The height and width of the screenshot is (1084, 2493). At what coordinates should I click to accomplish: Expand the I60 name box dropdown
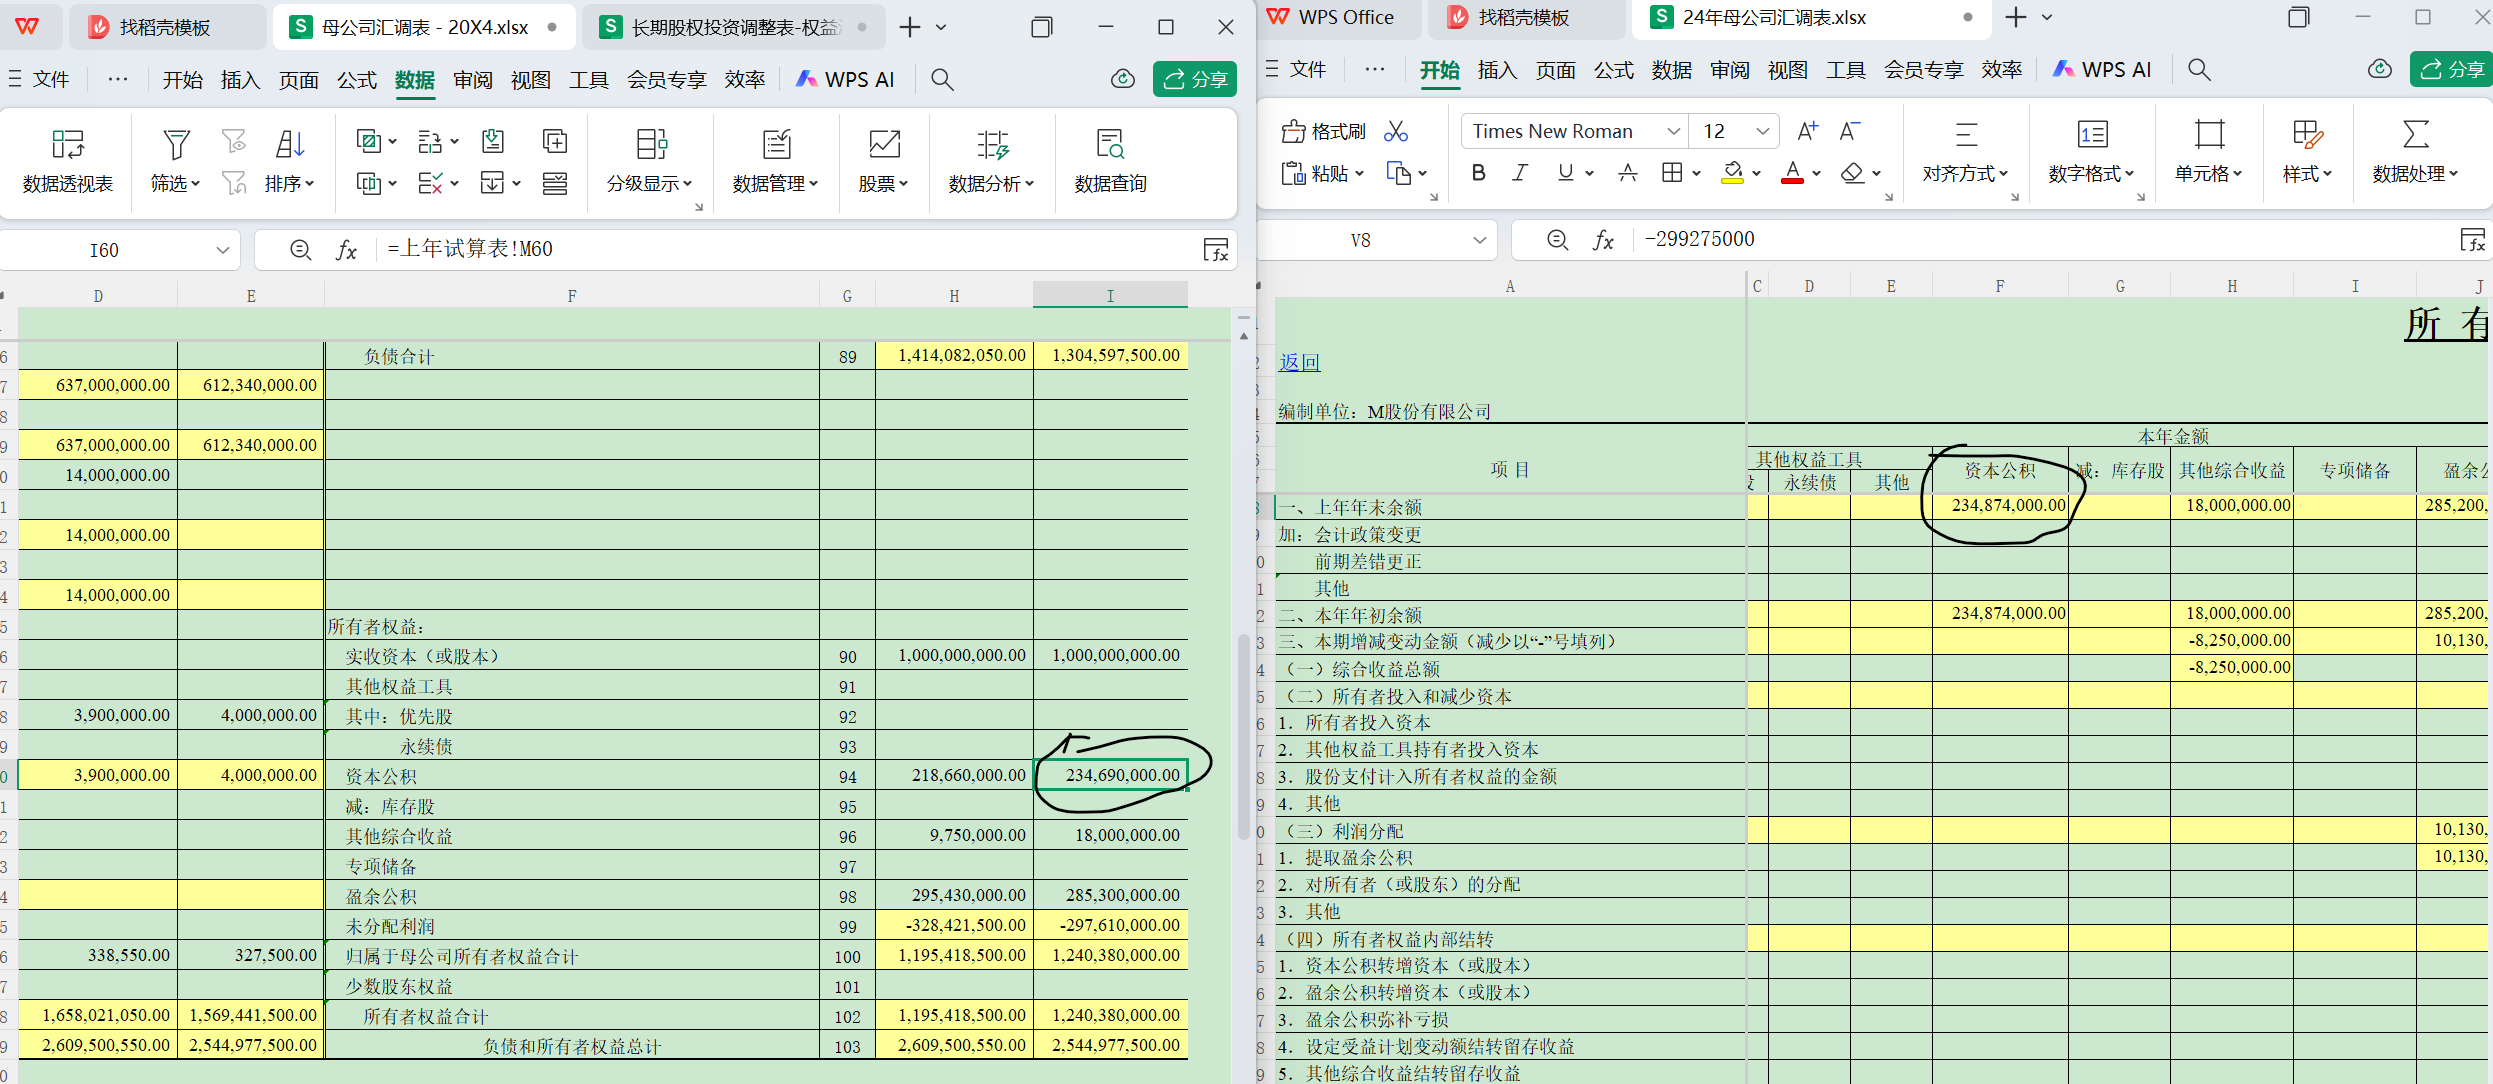(x=222, y=250)
